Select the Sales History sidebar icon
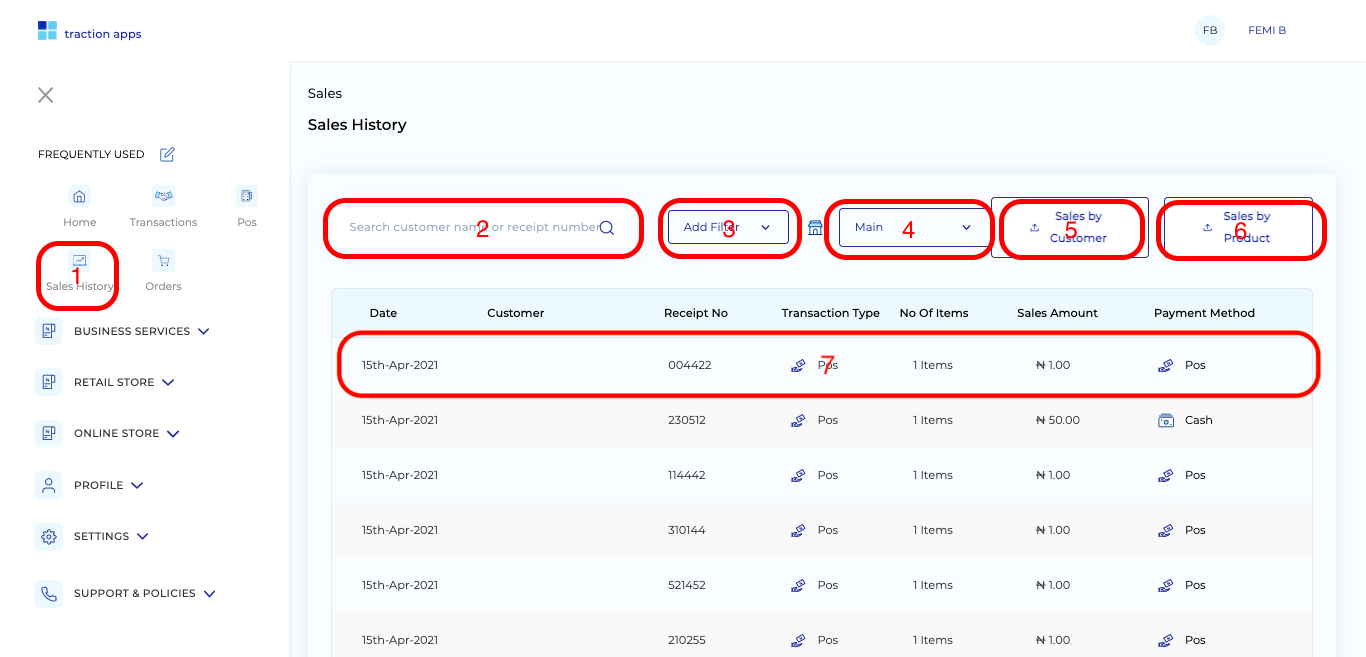 (77, 260)
